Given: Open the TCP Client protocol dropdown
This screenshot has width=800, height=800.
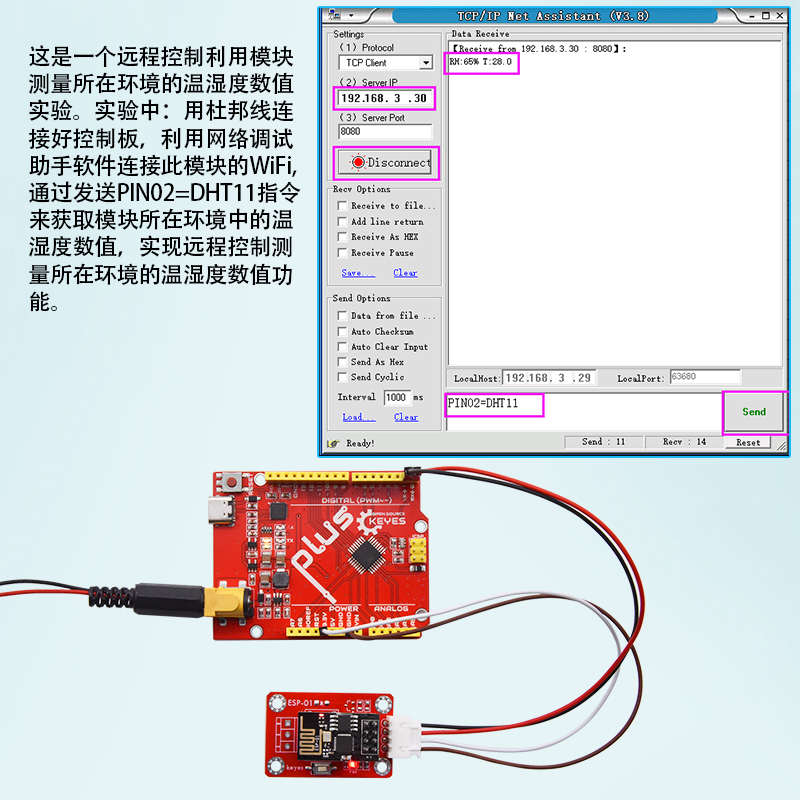Looking at the screenshot, I should pyautogui.click(x=426, y=63).
